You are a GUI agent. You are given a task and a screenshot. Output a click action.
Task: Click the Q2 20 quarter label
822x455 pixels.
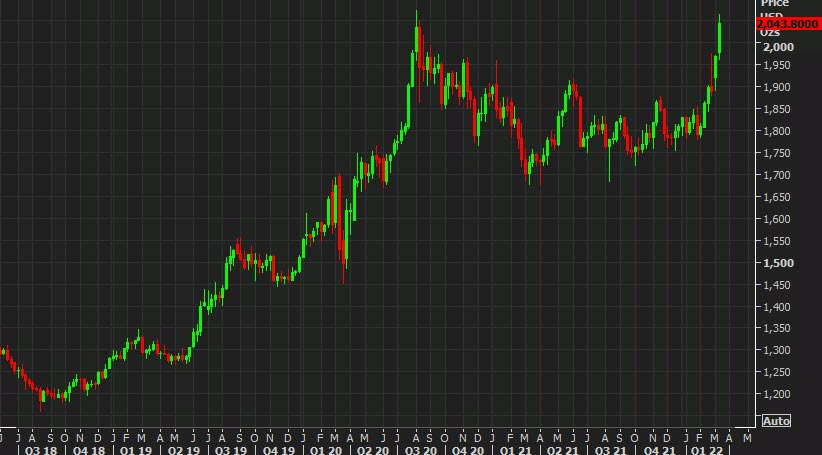pos(373,450)
